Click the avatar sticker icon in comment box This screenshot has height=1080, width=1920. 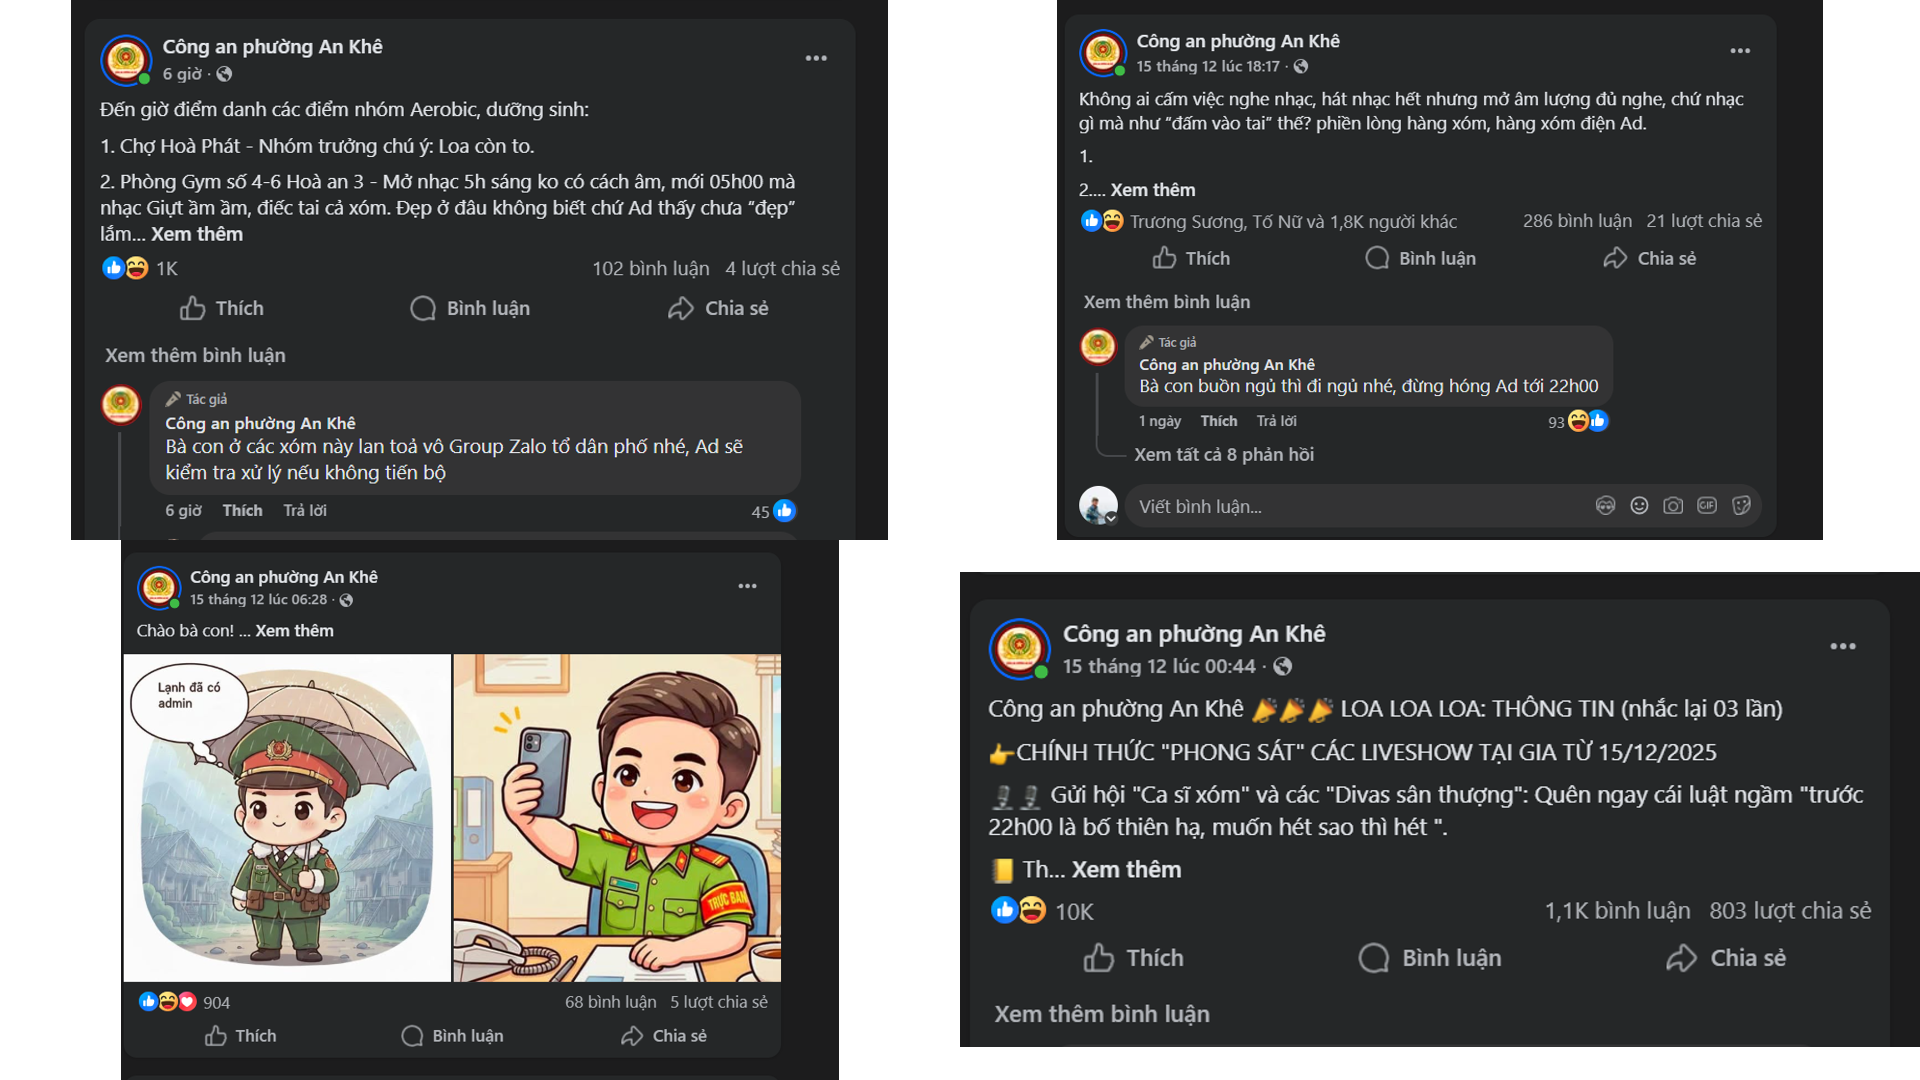click(x=1605, y=506)
